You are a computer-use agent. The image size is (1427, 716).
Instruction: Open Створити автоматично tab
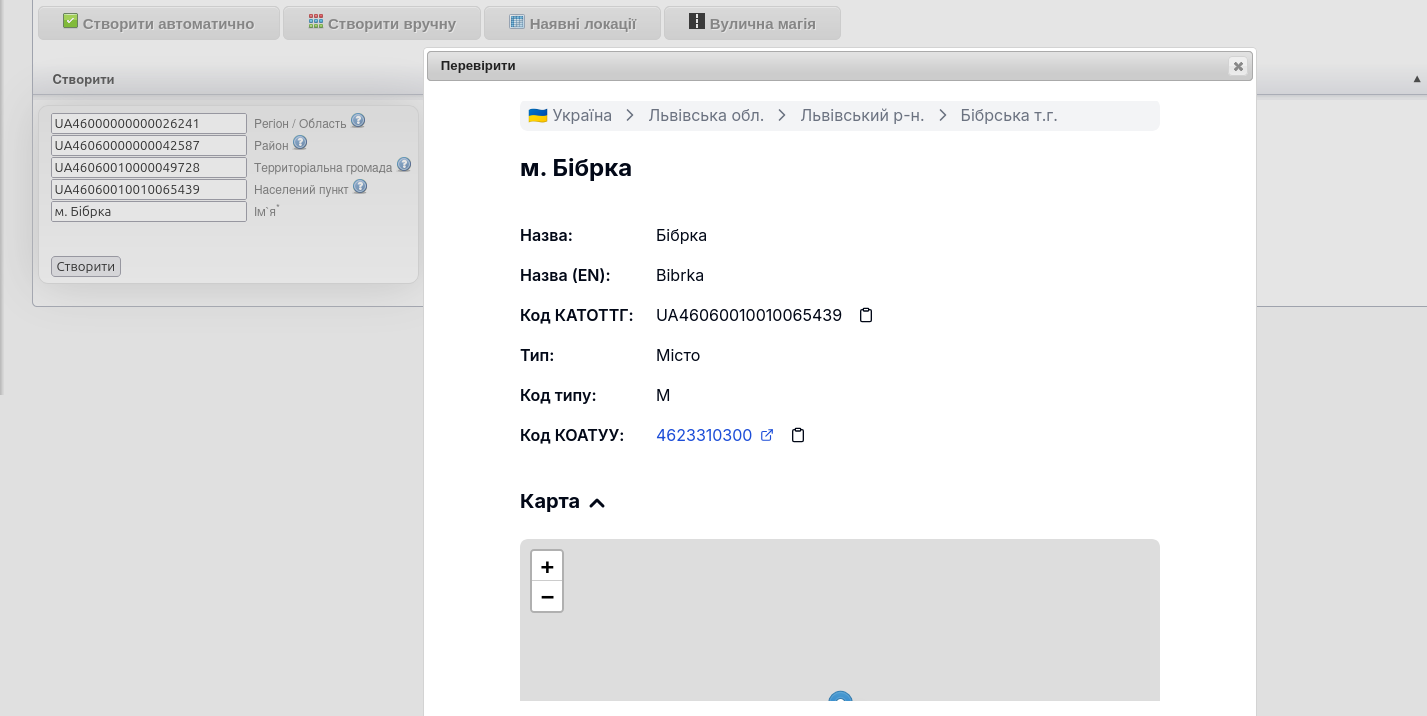pos(159,23)
